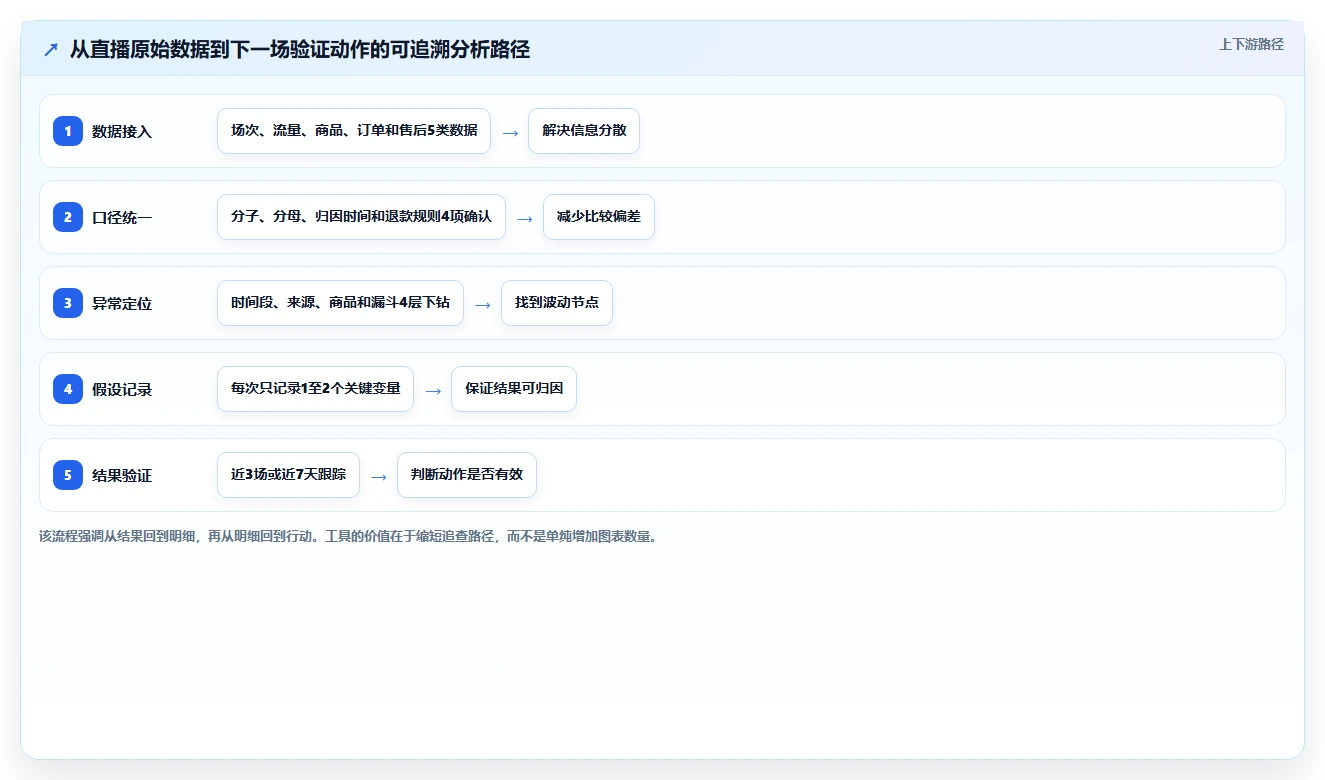Click the step number 3 badge

click(x=68, y=303)
